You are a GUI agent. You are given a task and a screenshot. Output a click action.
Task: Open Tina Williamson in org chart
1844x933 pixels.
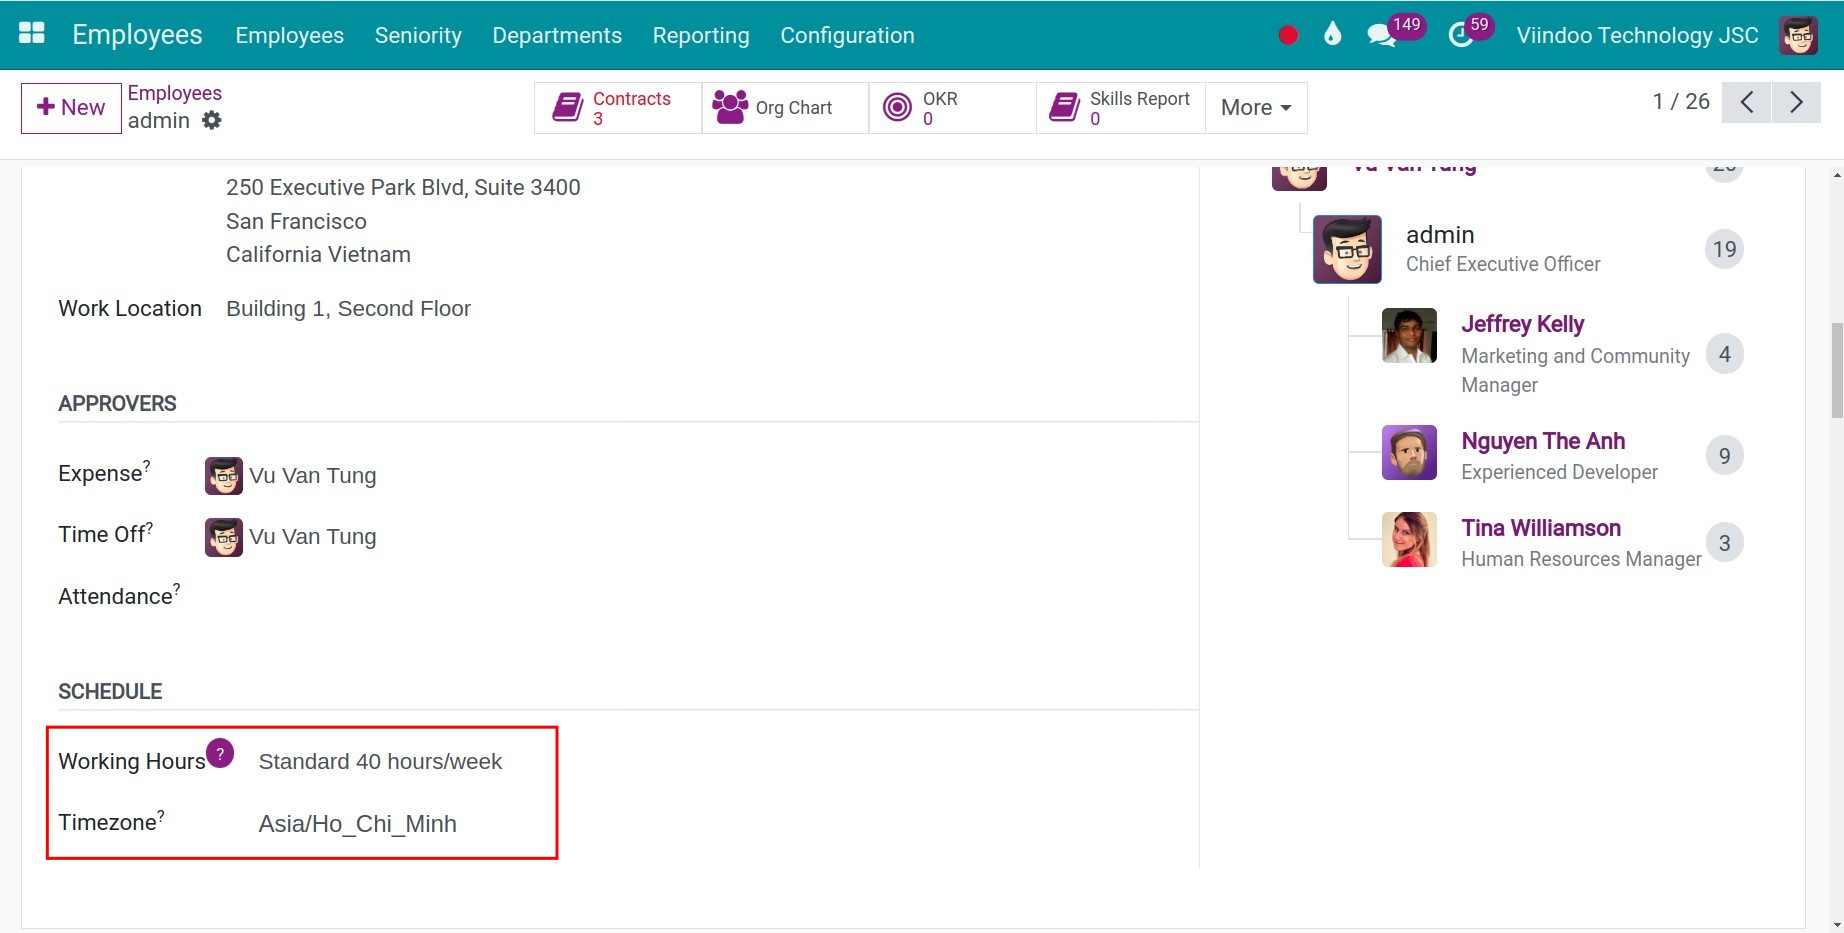point(1541,528)
